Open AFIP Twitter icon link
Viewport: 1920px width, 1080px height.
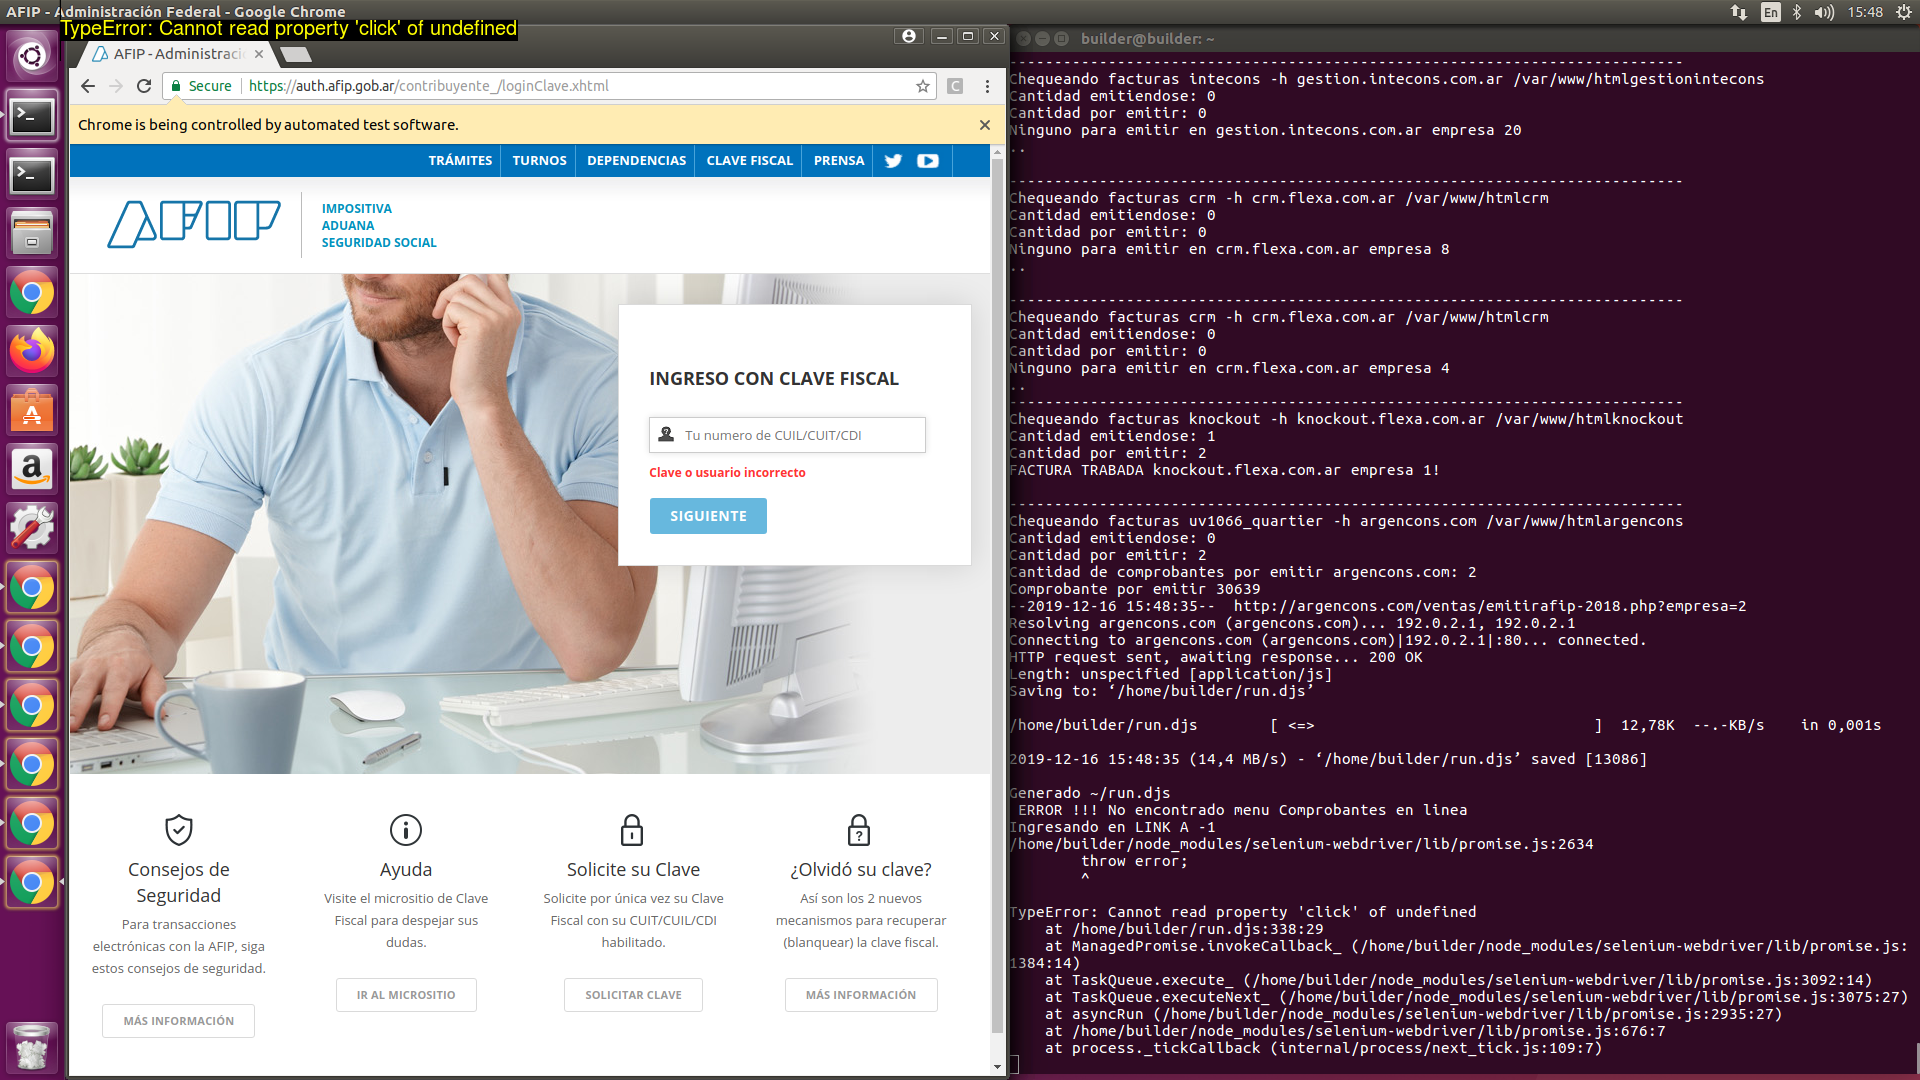(893, 161)
